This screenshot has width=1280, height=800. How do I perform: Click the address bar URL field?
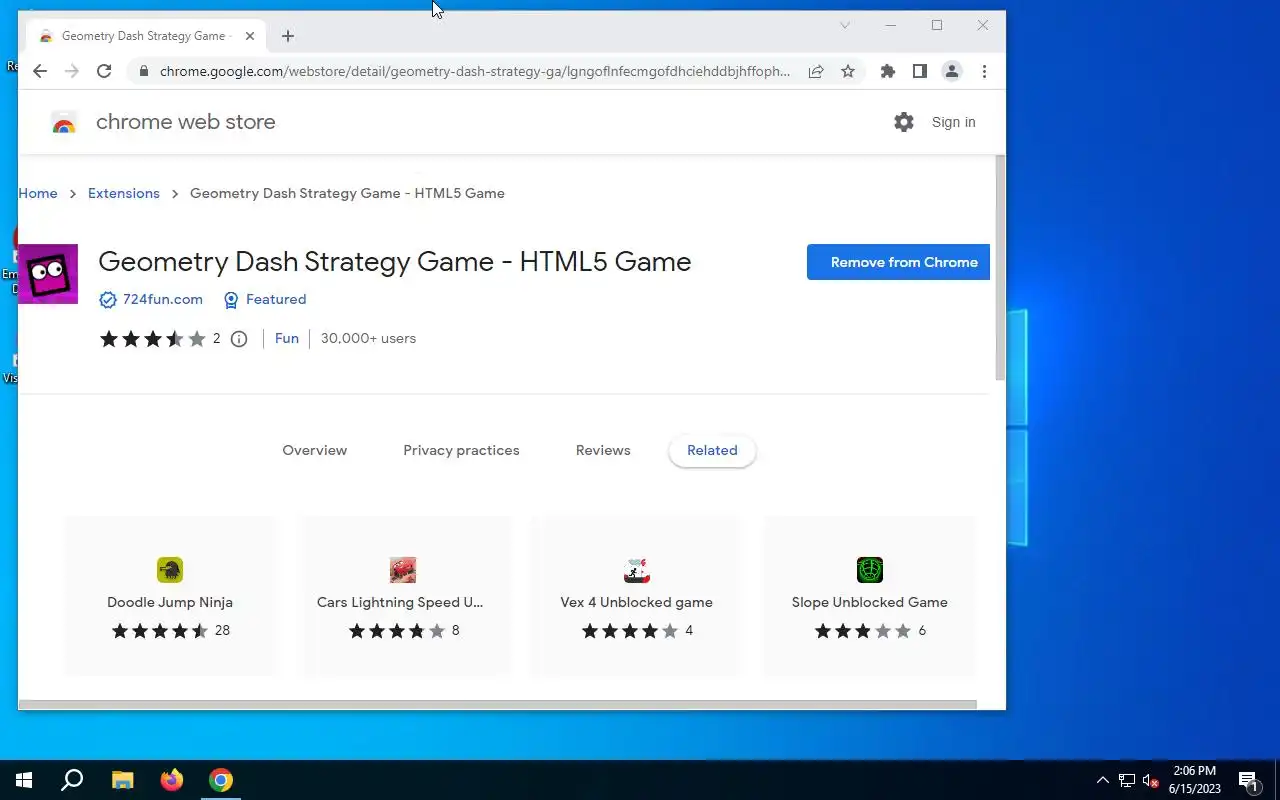tap(475, 71)
